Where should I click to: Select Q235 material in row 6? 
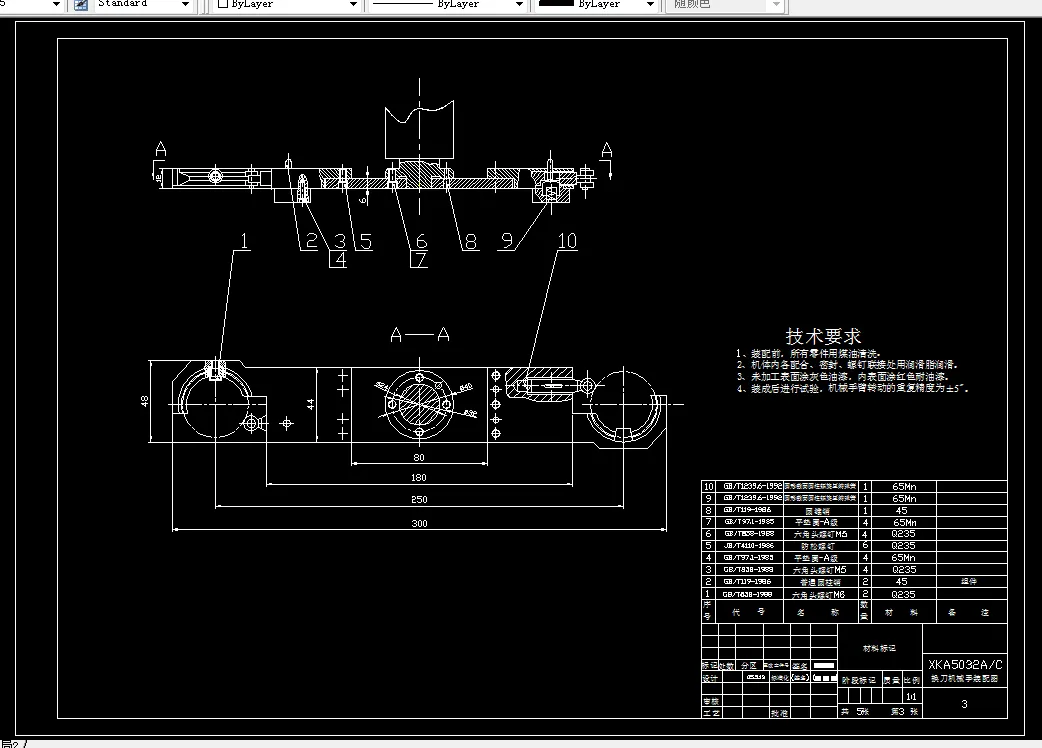(x=903, y=533)
